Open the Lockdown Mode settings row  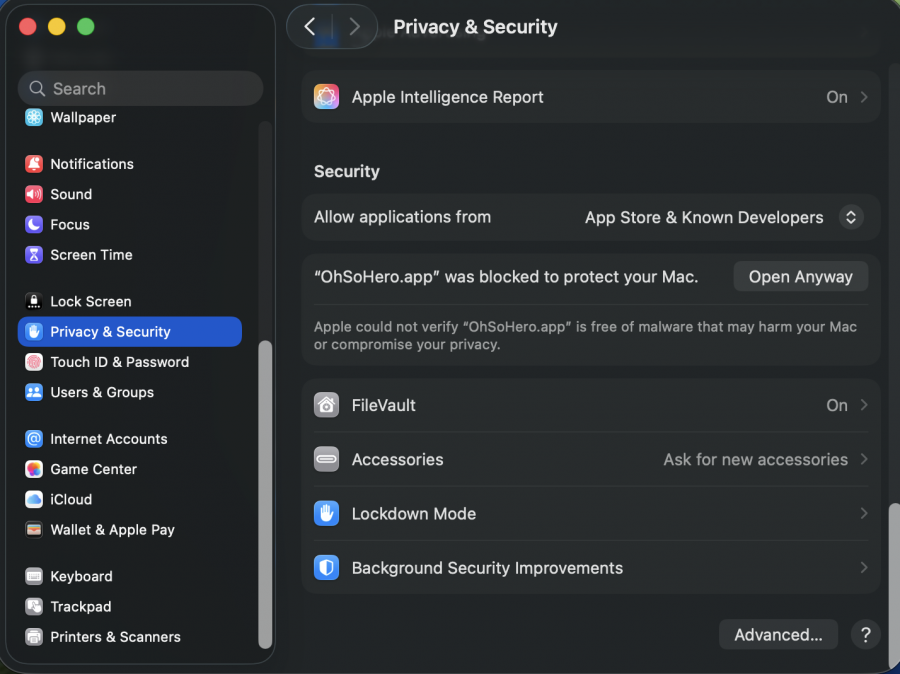[591, 513]
